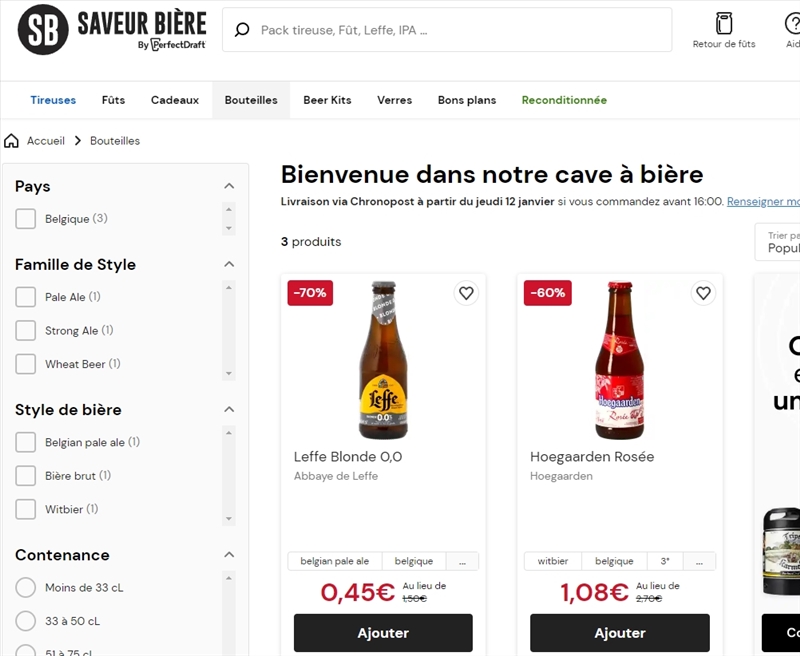Click the heart icon on Hoegaarden Rosée card
The width and height of the screenshot is (800, 656).
pyautogui.click(x=703, y=293)
